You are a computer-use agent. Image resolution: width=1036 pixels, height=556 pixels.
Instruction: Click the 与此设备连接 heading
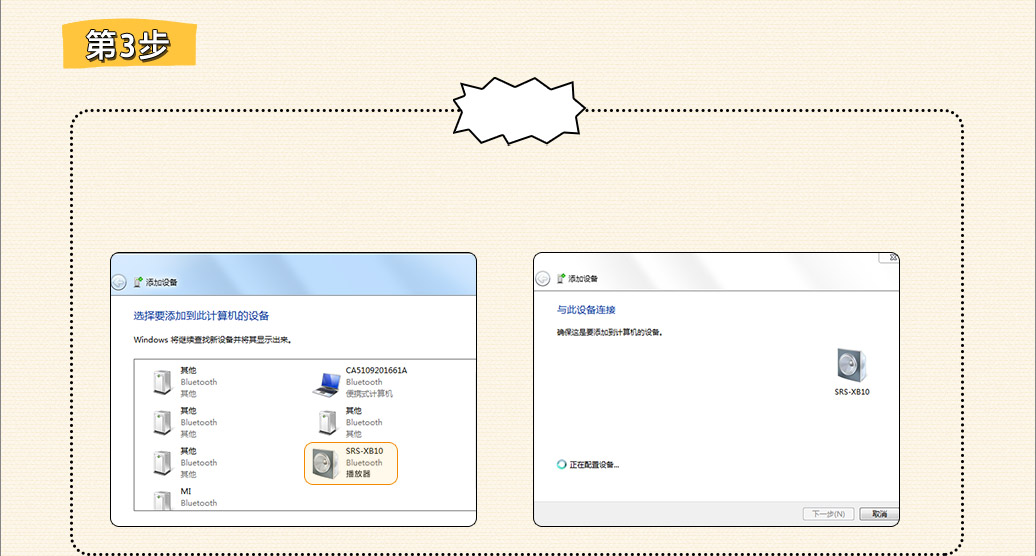pos(586,310)
